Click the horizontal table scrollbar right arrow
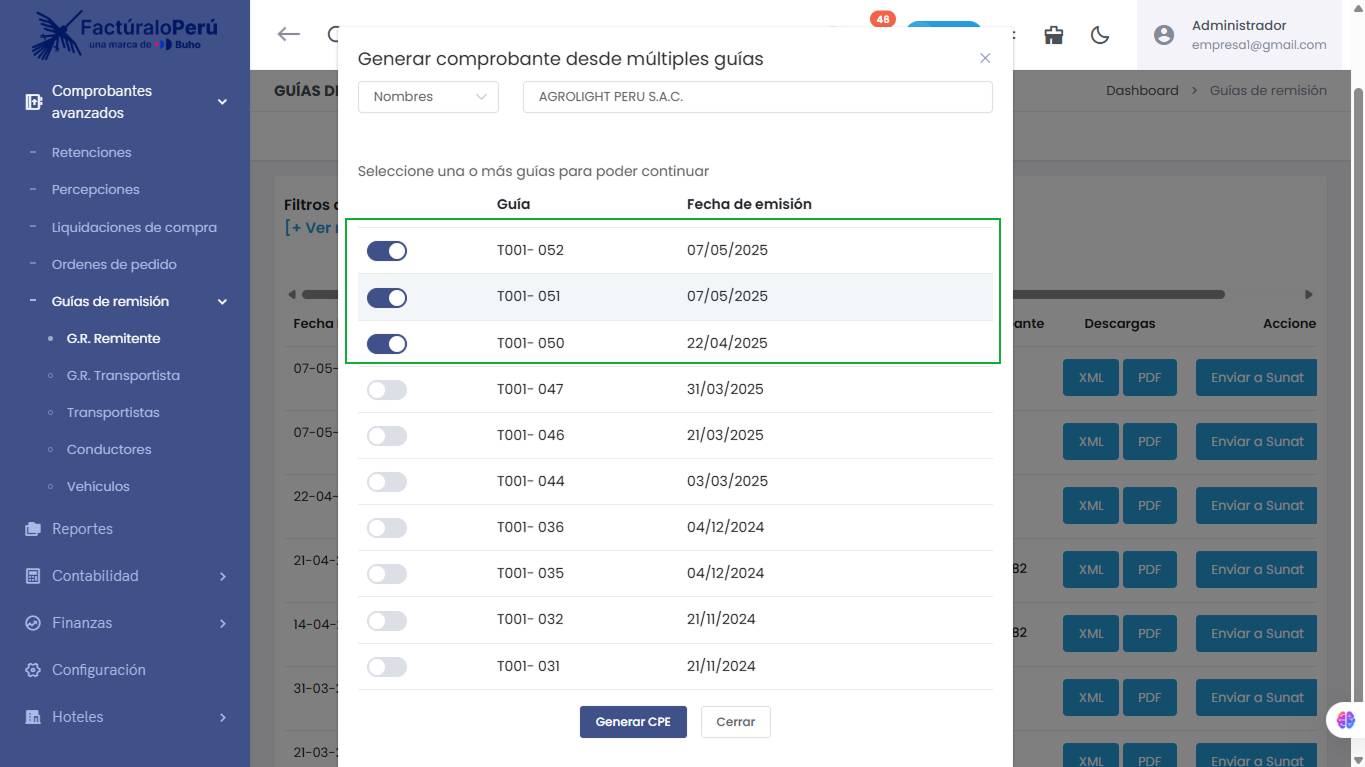 coord(1308,295)
